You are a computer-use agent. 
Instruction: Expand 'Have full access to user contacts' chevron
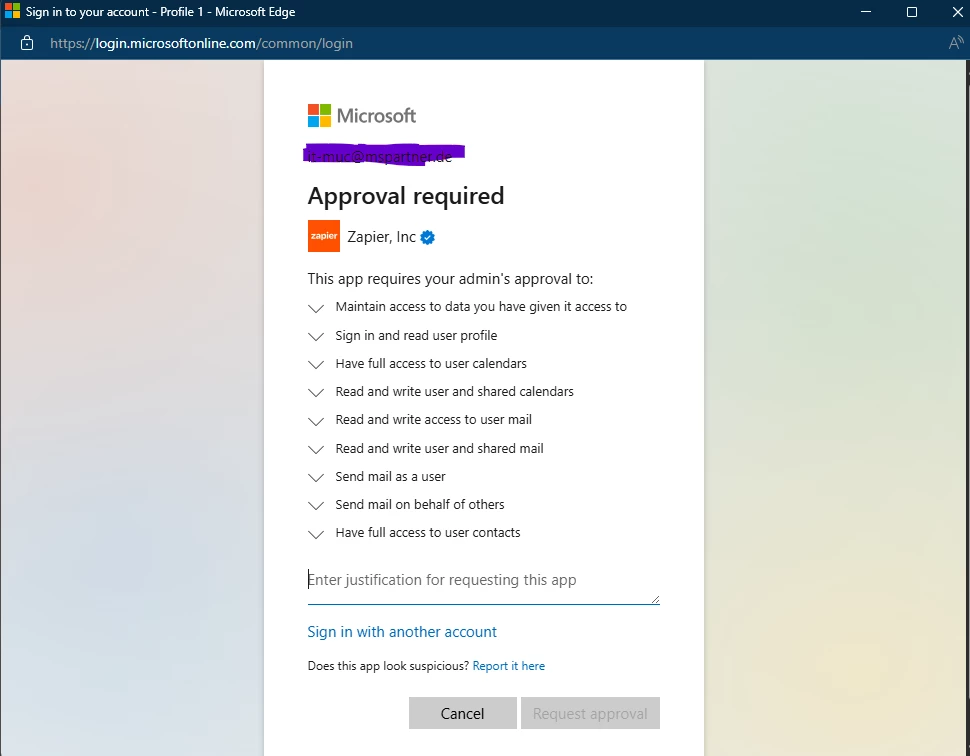click(316, 535)
